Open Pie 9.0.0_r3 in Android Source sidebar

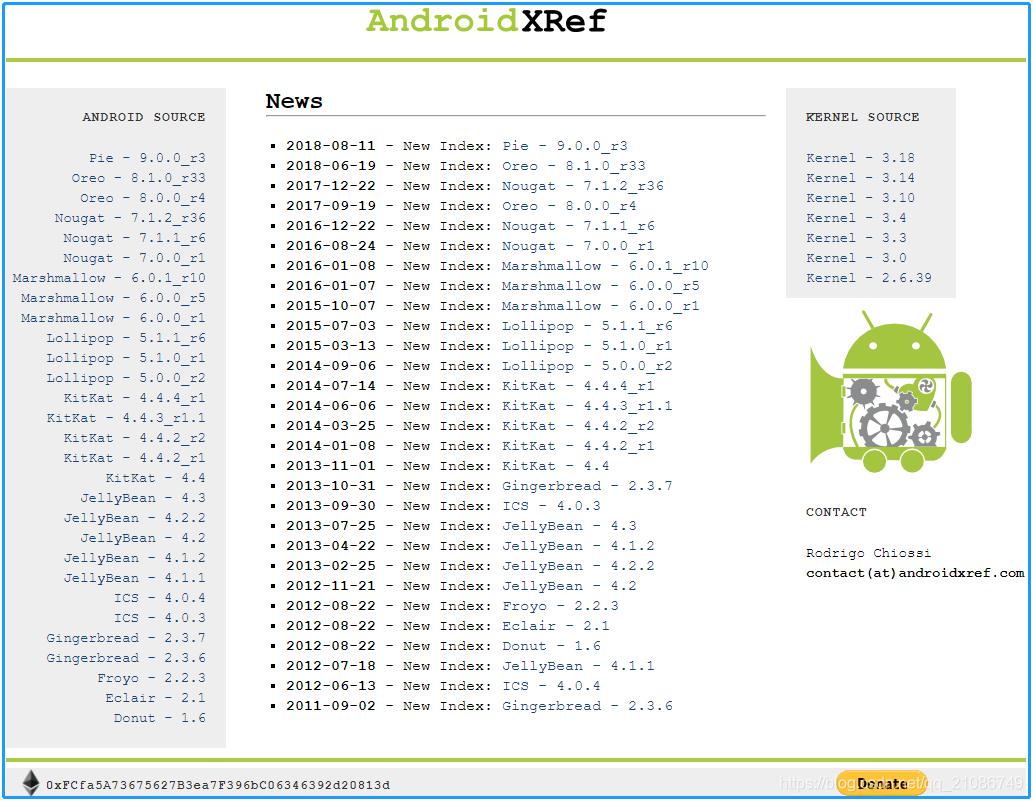tap(148, 158)
